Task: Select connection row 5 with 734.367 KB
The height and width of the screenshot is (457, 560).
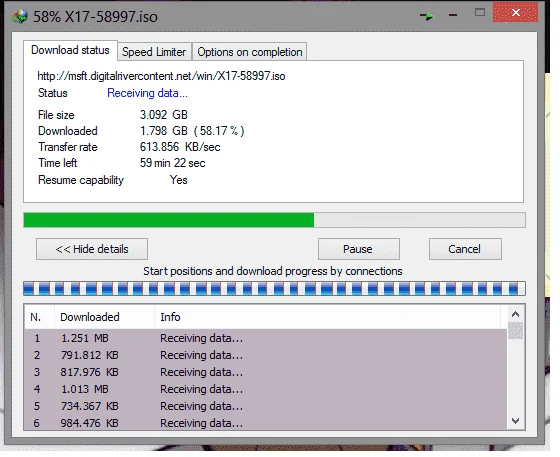Action: point(266,406)
